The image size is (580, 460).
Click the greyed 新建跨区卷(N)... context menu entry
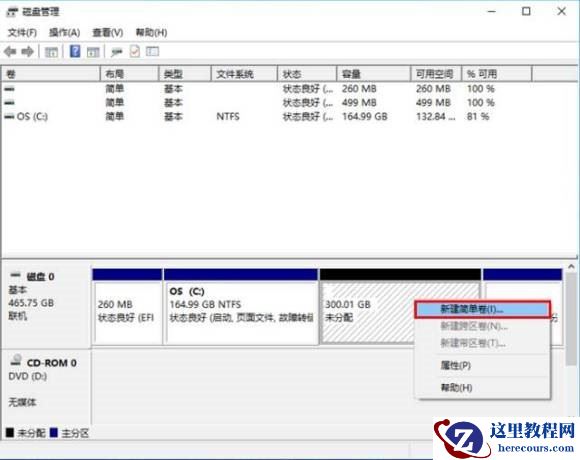[482, 326]
